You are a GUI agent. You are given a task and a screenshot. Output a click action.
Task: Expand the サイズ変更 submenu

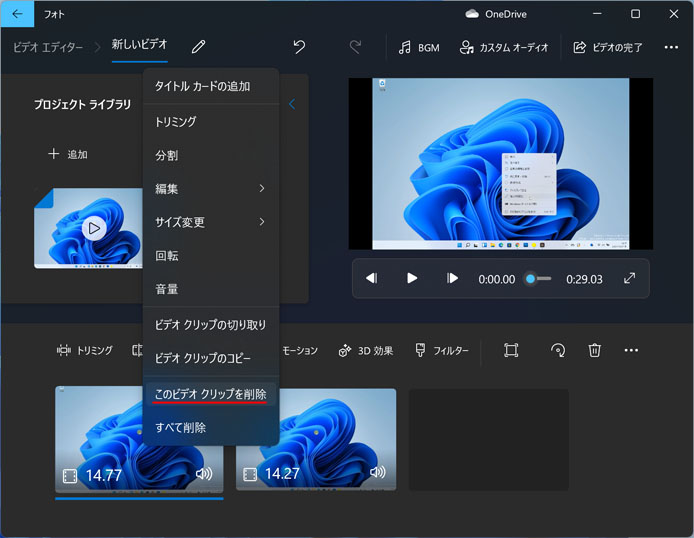click(x=211, y=222)
